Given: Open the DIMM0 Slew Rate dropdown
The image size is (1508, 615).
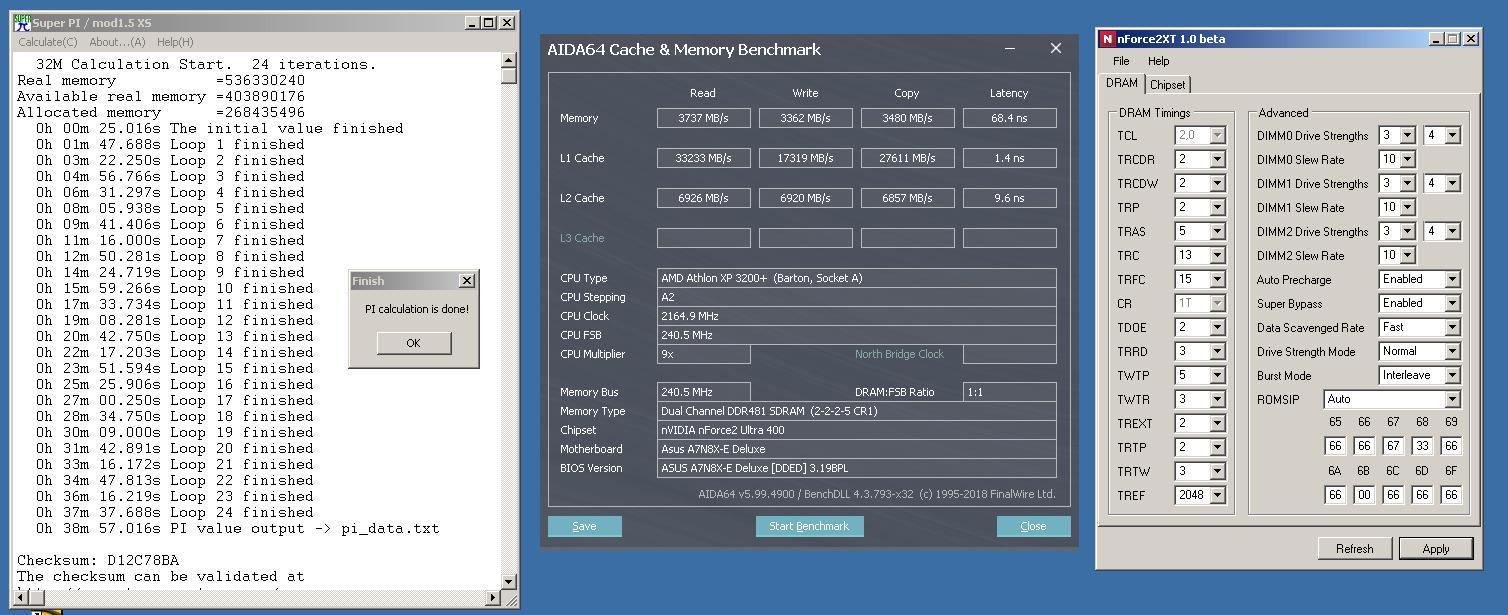Looking at the screenshot, I should click(1407, 159).
